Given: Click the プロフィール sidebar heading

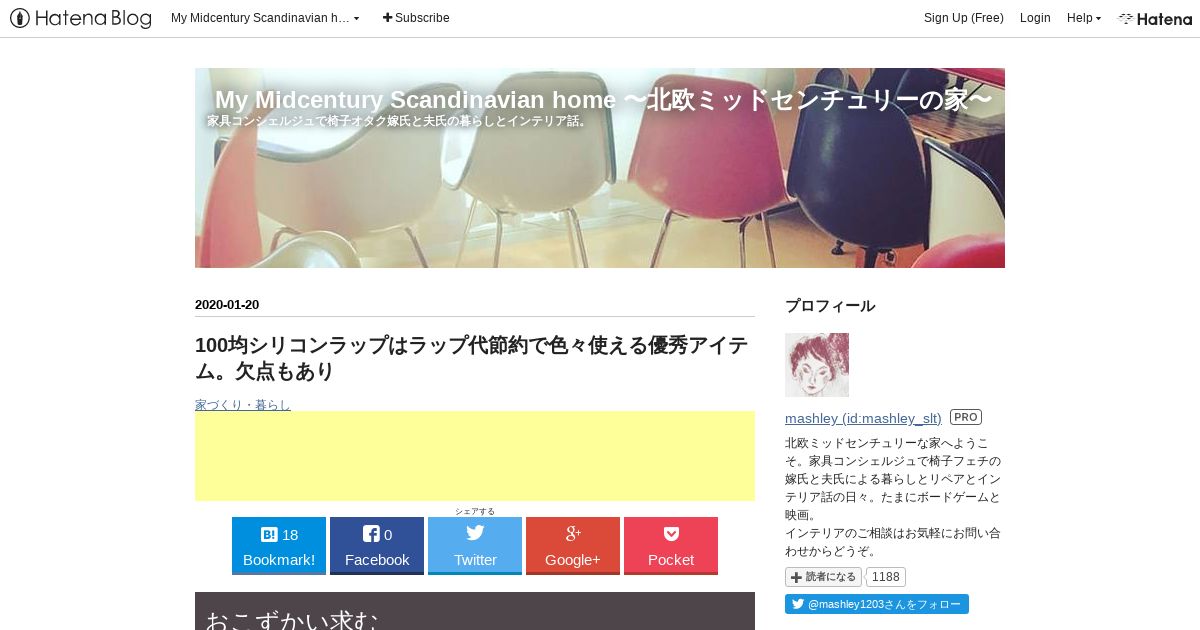Looking at the screenshot, I should [x=830, y=306].
